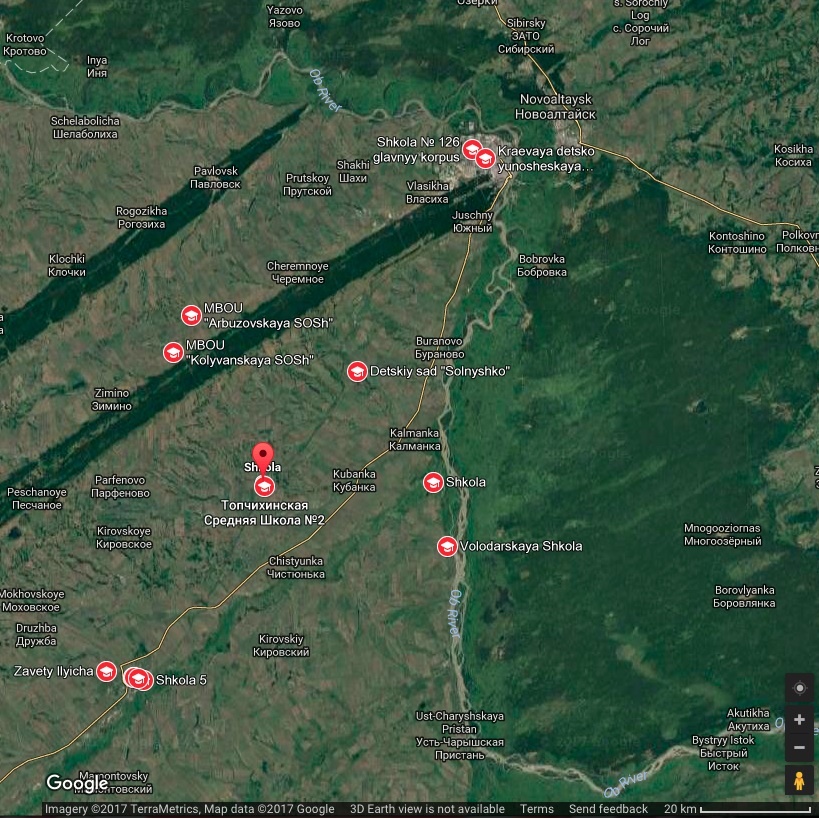Select the Detskiy sad "Solnyshko" marker

(357, 372)
